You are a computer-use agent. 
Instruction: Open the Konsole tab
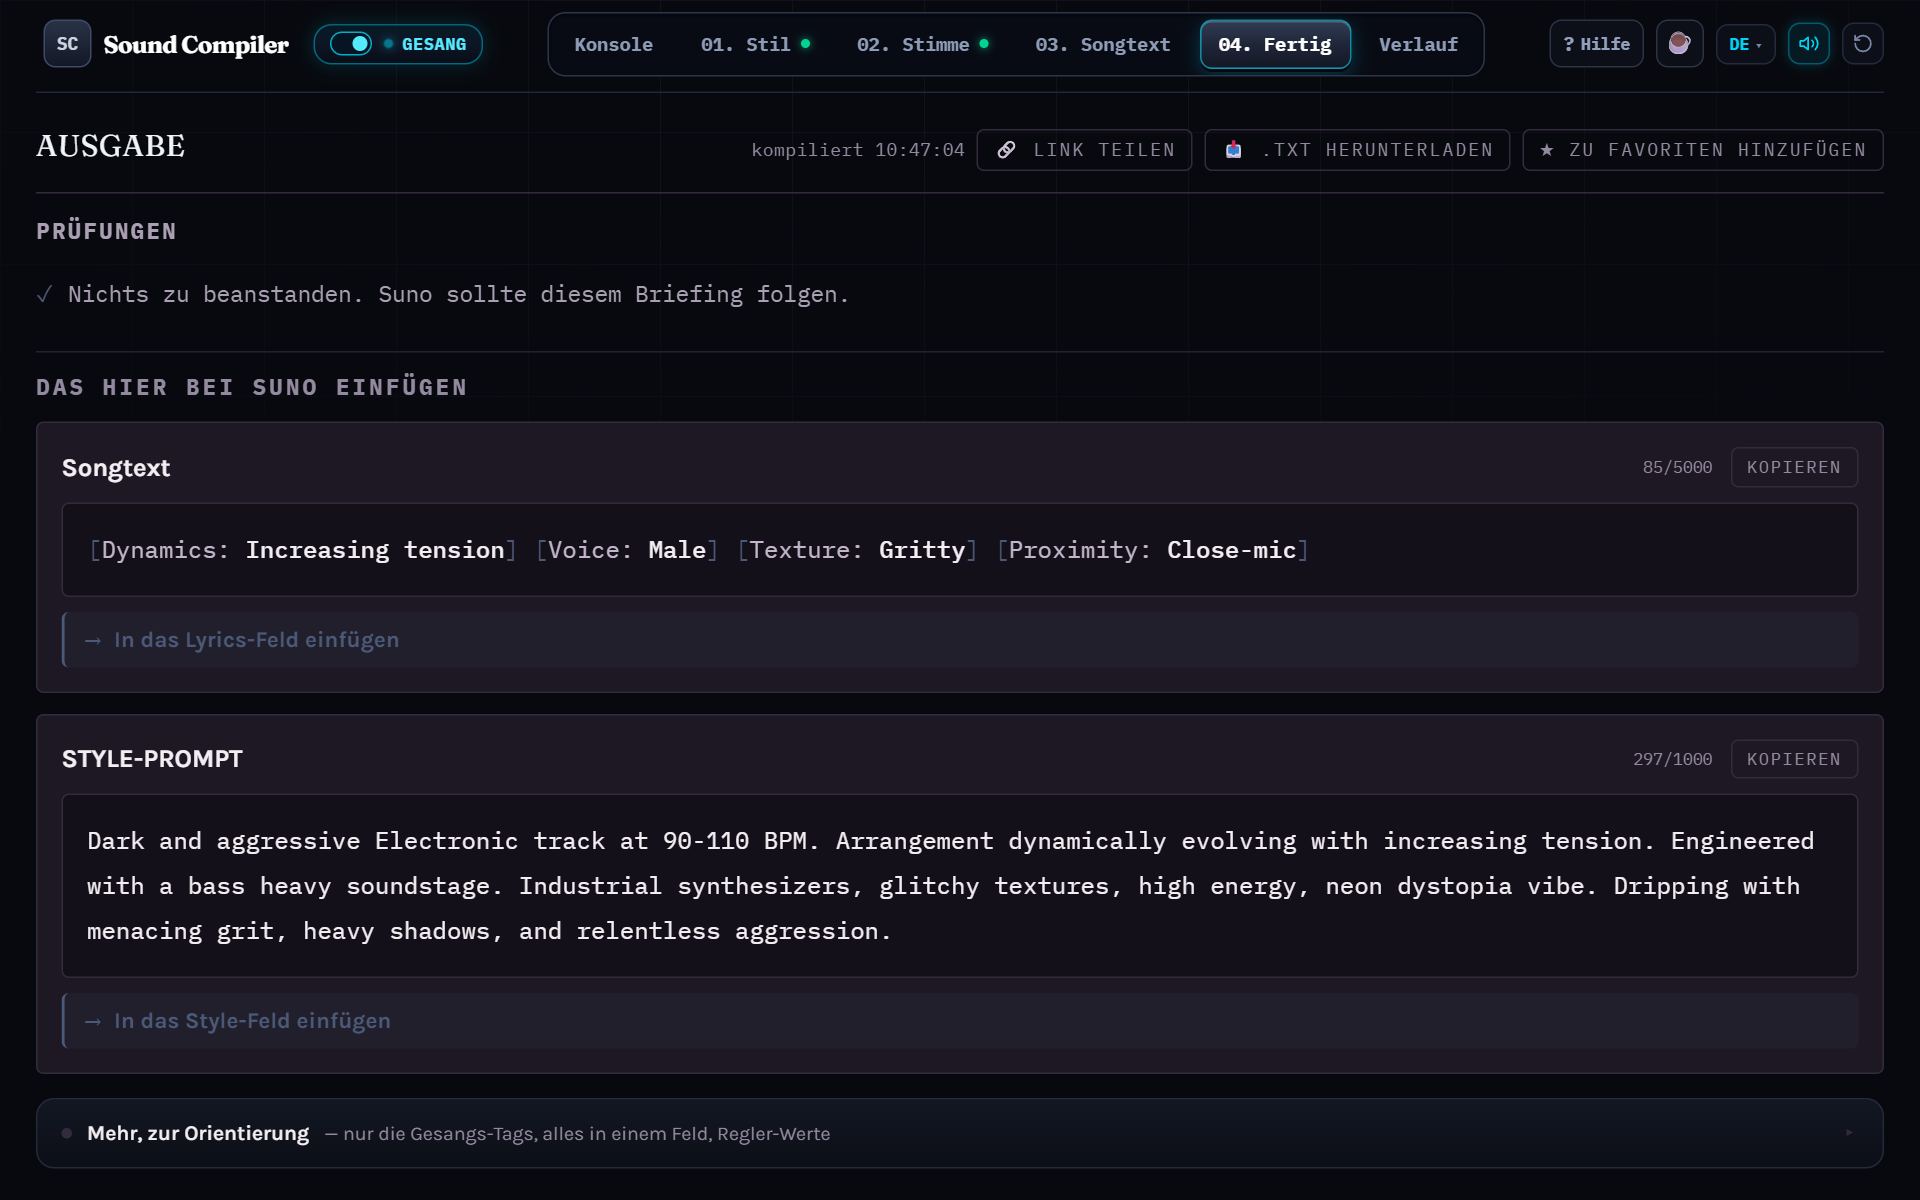(x=613, y=44)
